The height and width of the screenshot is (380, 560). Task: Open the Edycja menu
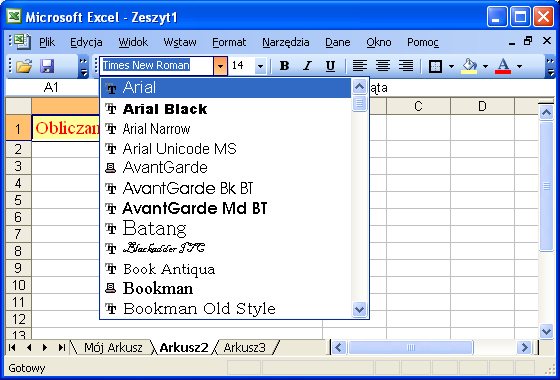tap(86, 42)
